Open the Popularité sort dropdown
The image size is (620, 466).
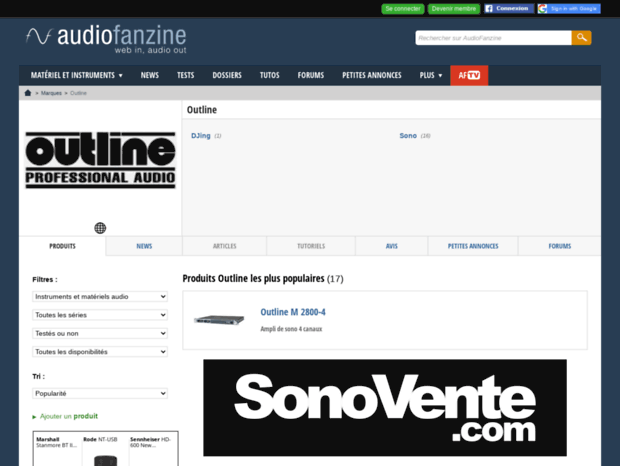pos(100,393)
